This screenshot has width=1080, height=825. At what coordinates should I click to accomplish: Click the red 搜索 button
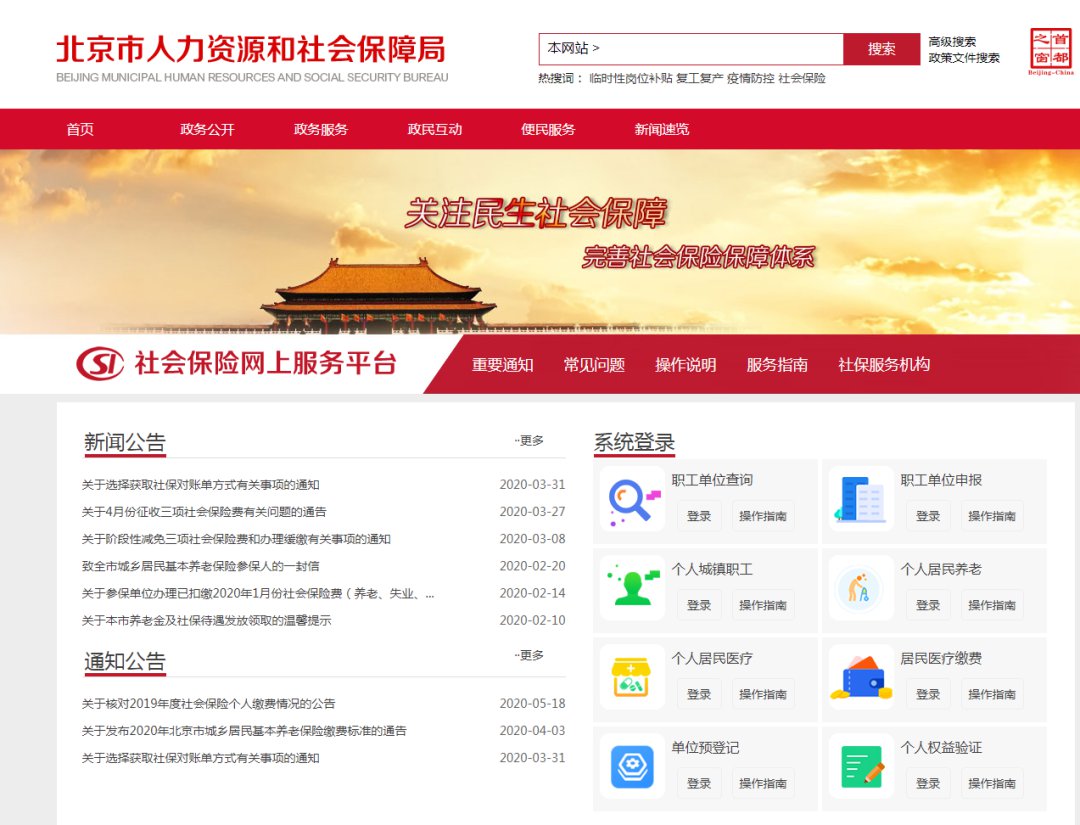pyautogui.click(x=882, y=49)
